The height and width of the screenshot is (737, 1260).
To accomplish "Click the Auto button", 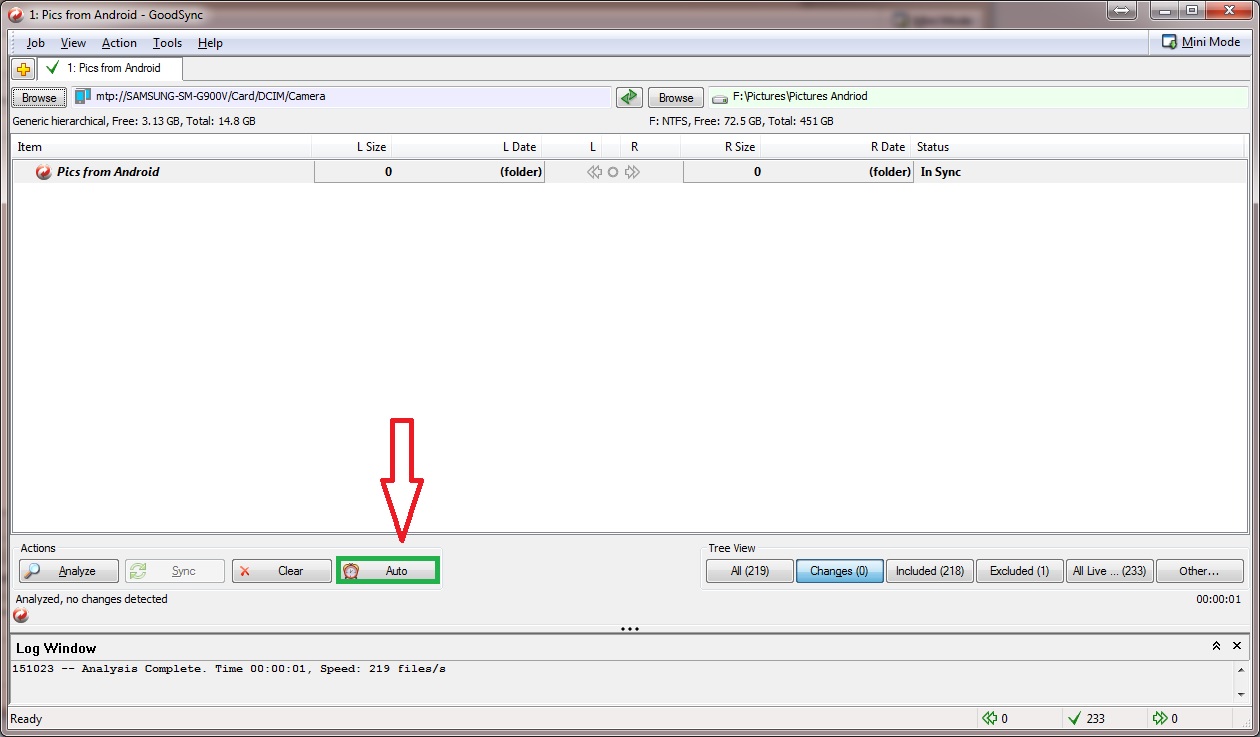I will coord(388,571).
